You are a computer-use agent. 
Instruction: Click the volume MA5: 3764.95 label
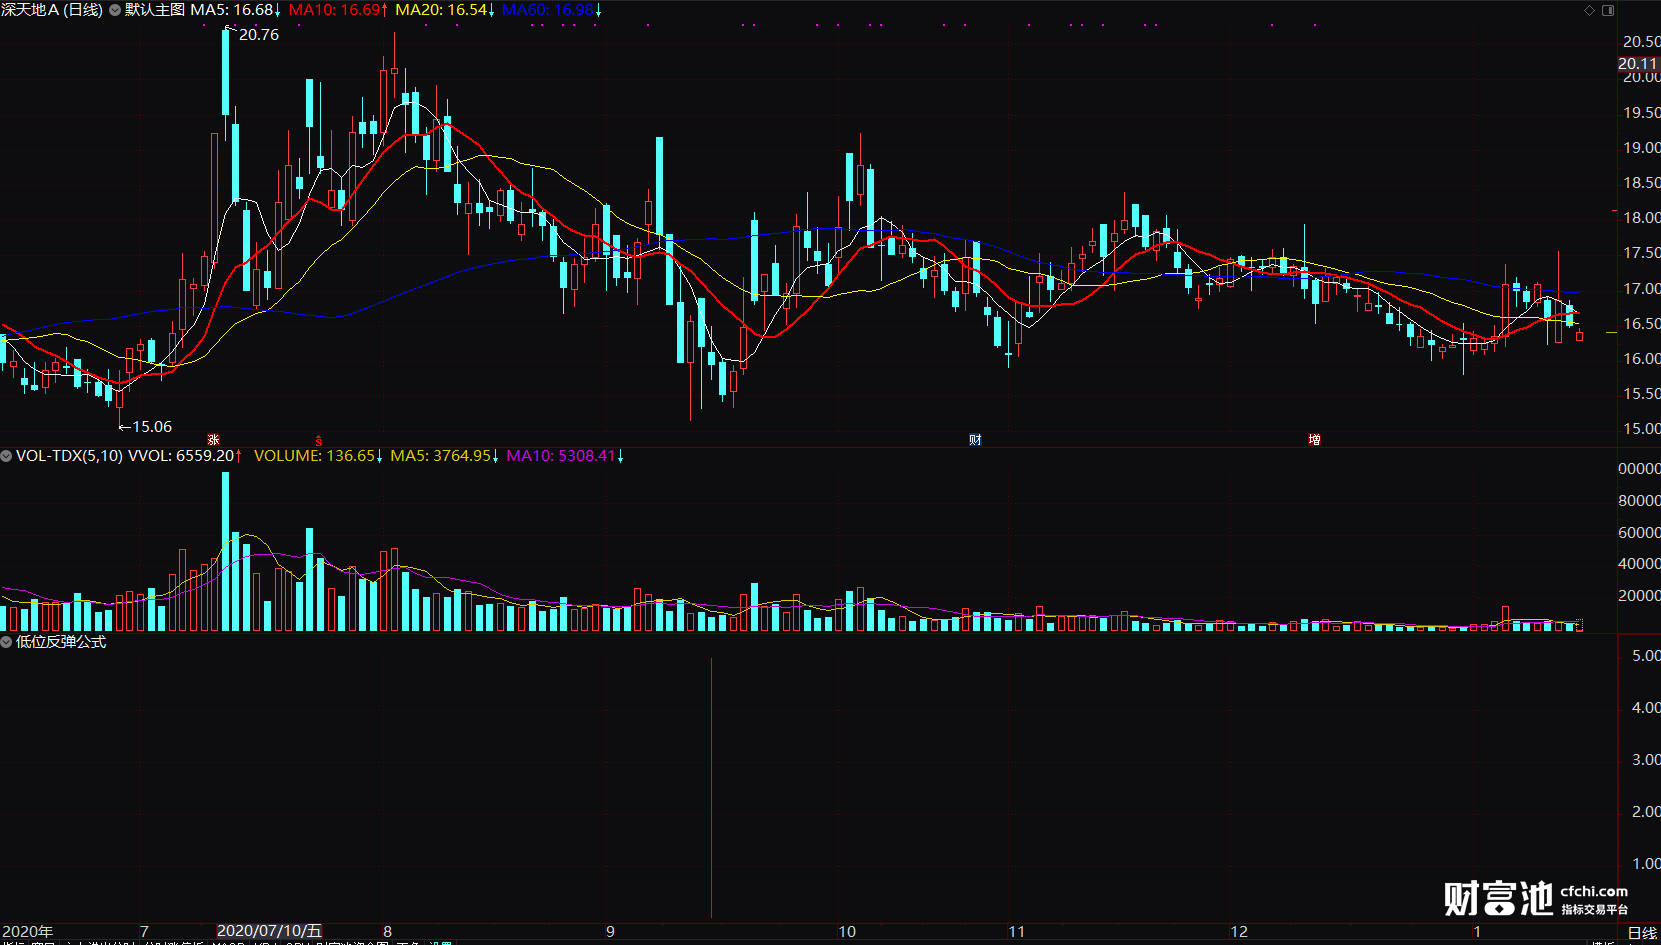point(445,456)
